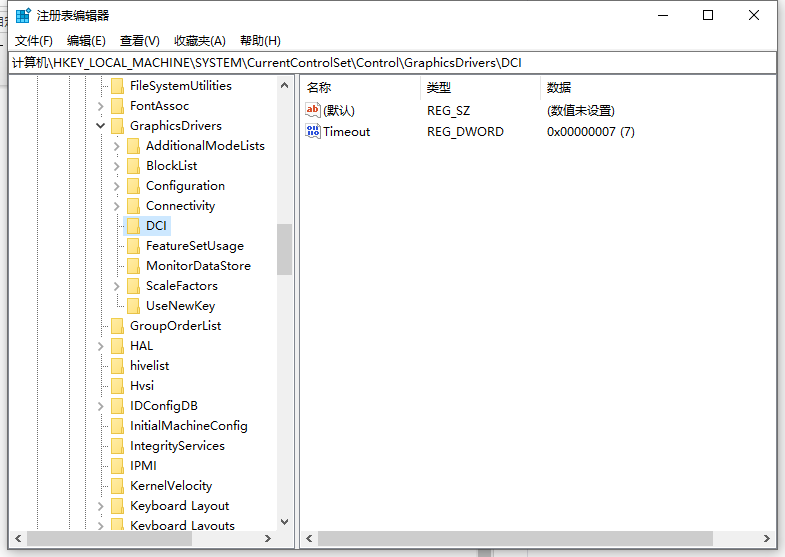Screen dimensions: 785x557
Task: Click the DCI folder icon
Action: (134, 226)
